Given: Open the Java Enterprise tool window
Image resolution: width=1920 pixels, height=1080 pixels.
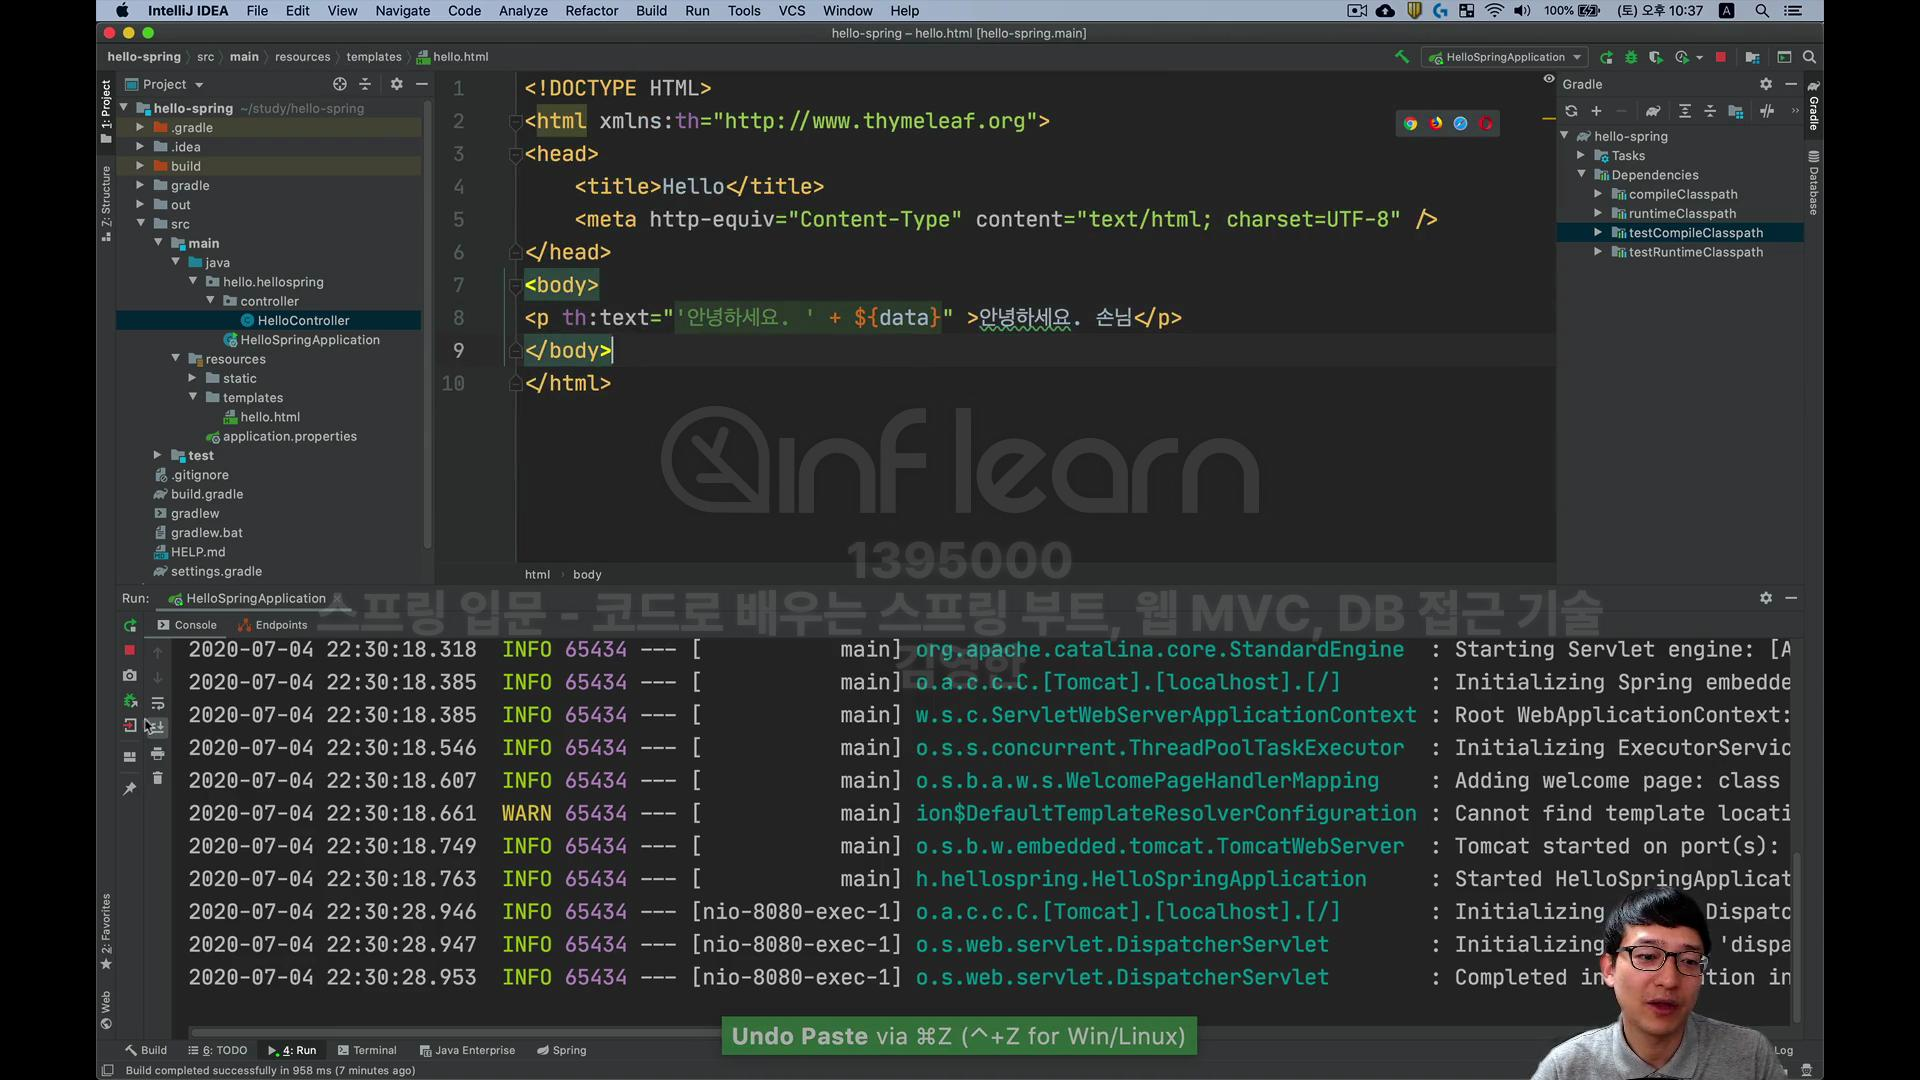Looking at the screenshot, I should 467,1050.
